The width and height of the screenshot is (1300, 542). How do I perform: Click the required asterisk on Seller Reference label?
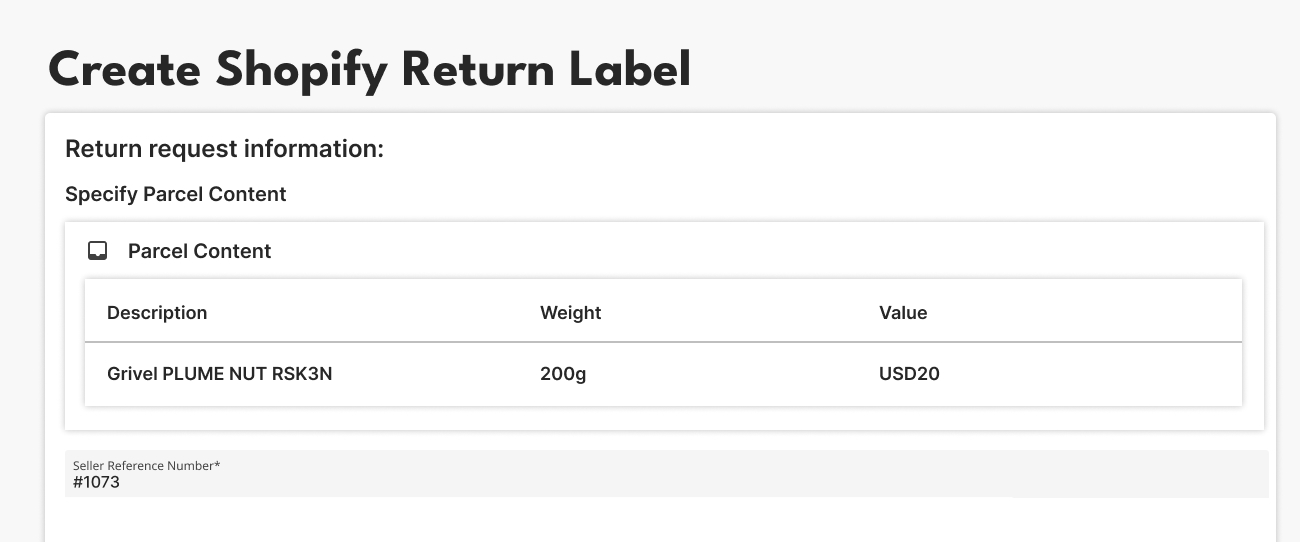(x=217, y=464)
